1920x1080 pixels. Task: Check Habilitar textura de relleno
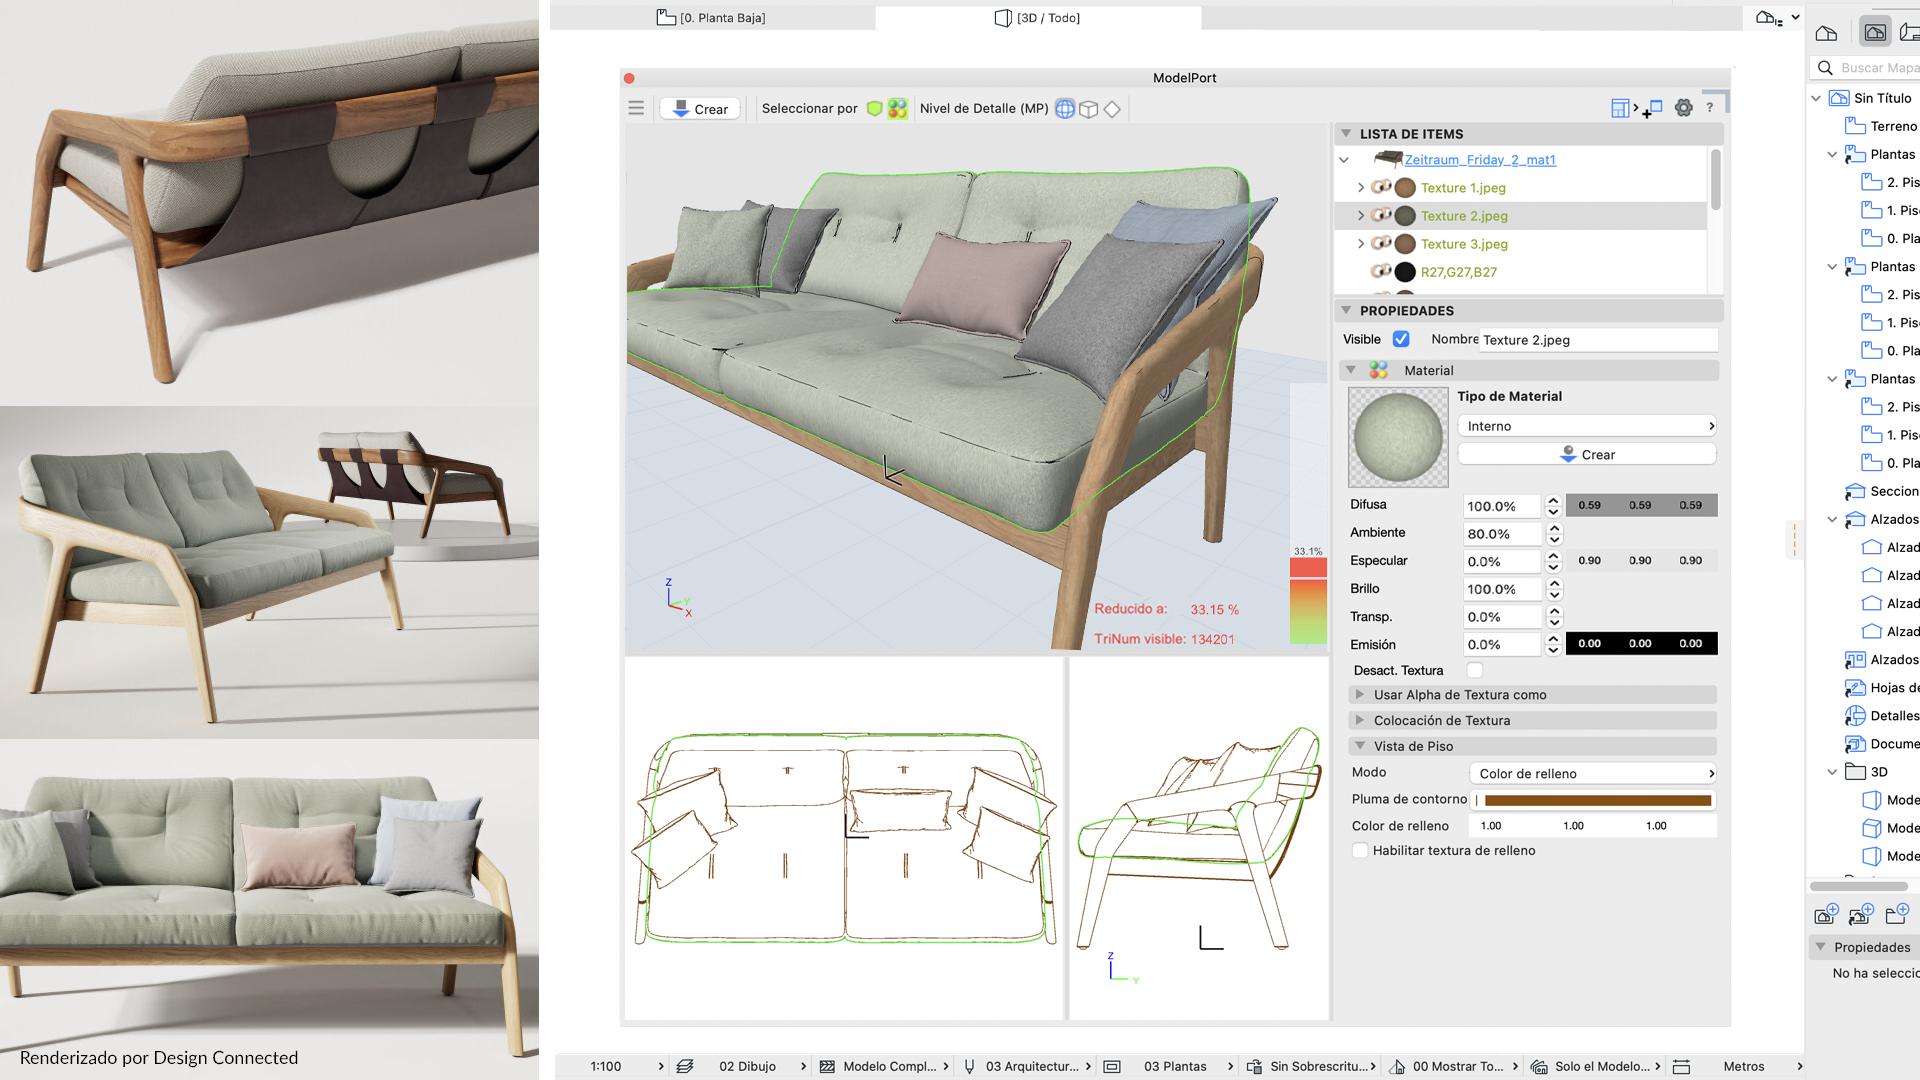[x=1360, y=850]
